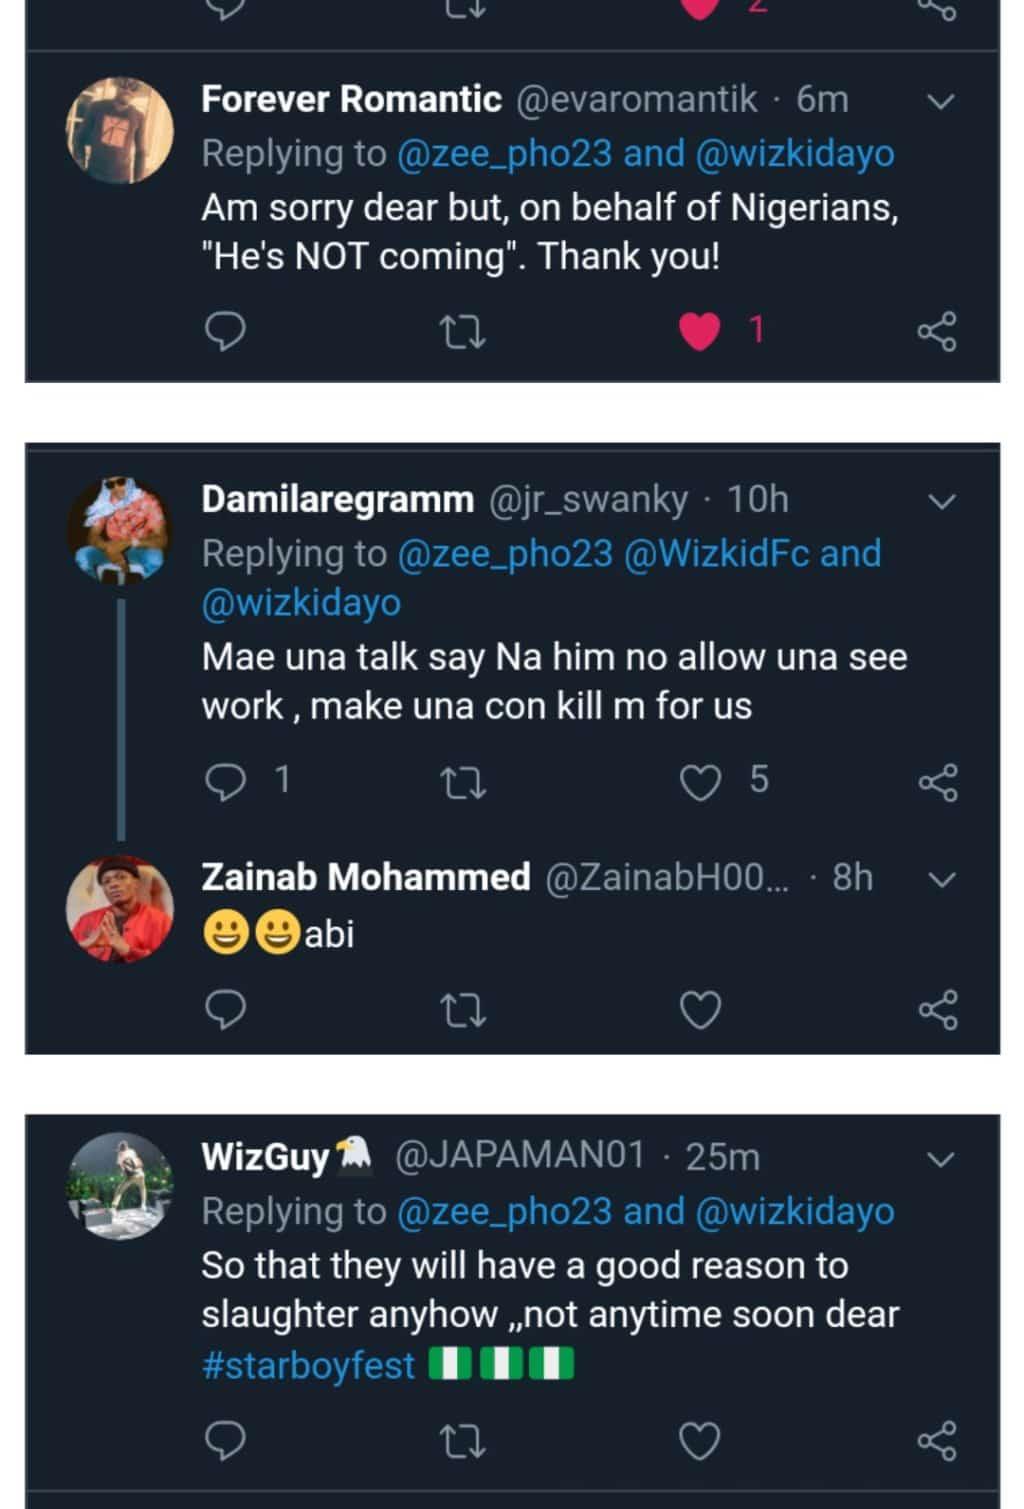View Forever Romantic's profile picture
The width and height of the screenshot is (1024, 1509).
tap(120, 131)
